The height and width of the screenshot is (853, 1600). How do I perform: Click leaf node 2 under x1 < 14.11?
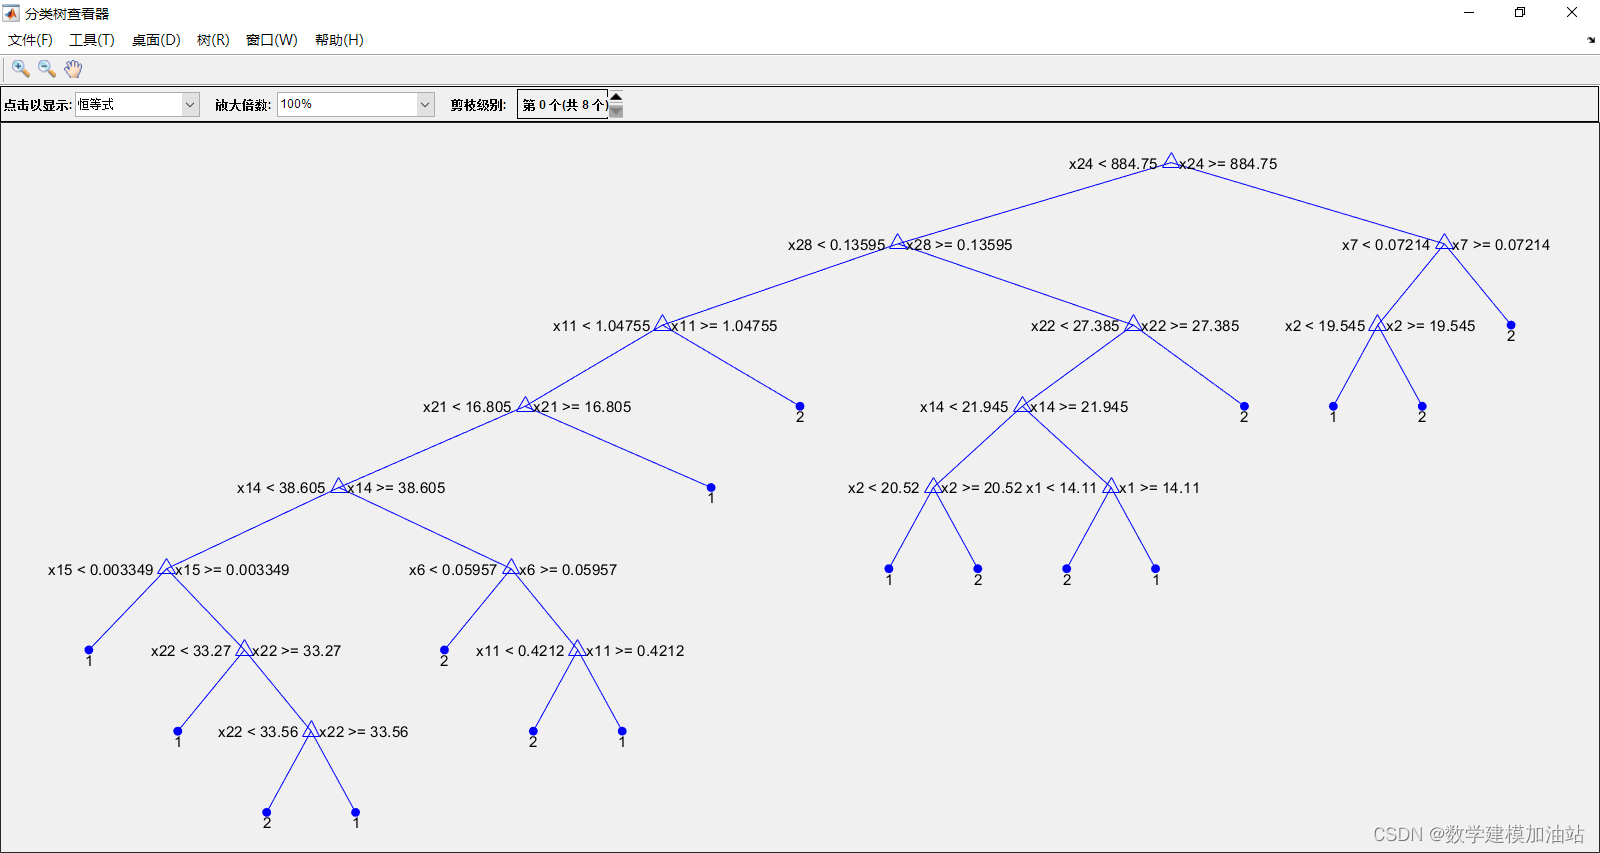[x=1067, y=568]
